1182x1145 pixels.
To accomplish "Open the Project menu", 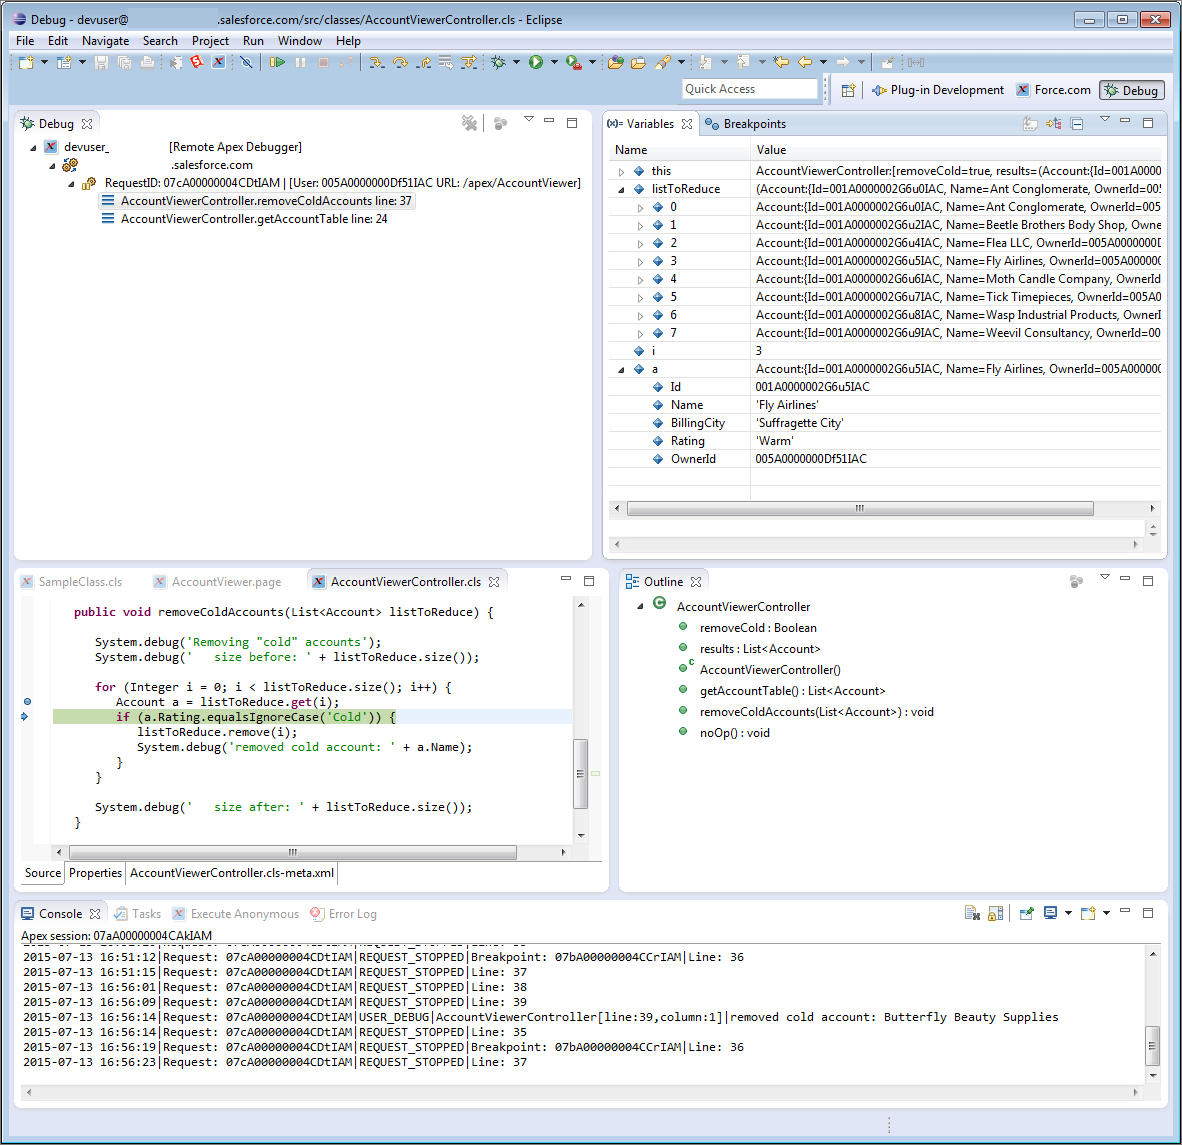I will (210, 41).
